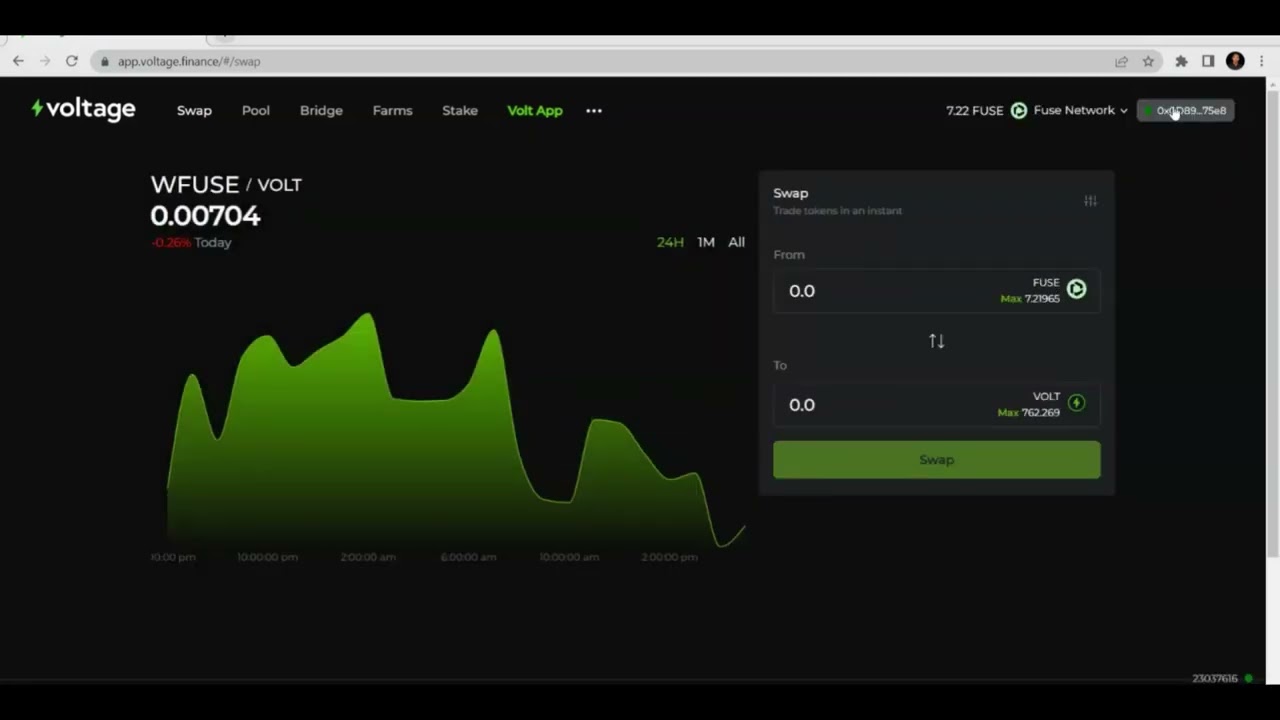
Task: Click the -0.26% Today change label
Action: coord(191,243)
